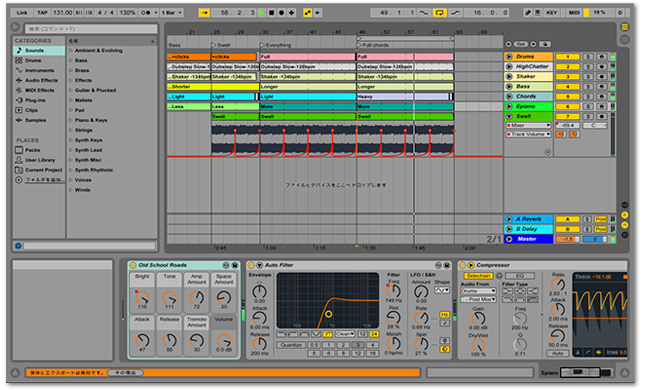The width and height of the screenshot is (645, 390).
Task: Click the Epiano device view overview
Action: pyautogui.click(x=587, y=372)
